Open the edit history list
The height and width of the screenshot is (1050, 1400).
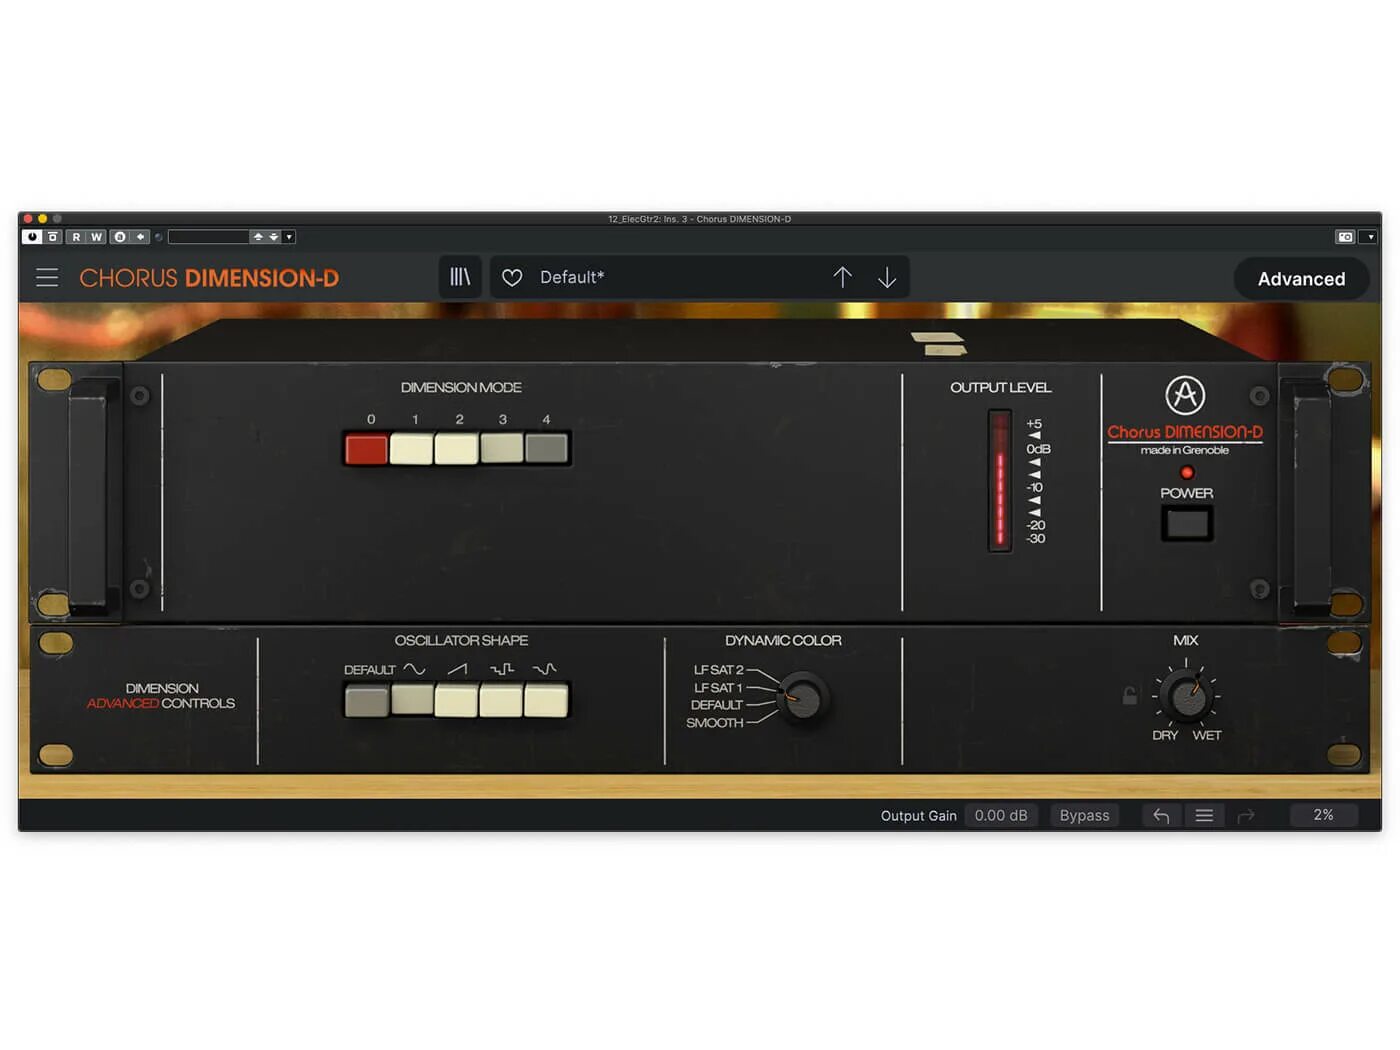(1204, 816)
